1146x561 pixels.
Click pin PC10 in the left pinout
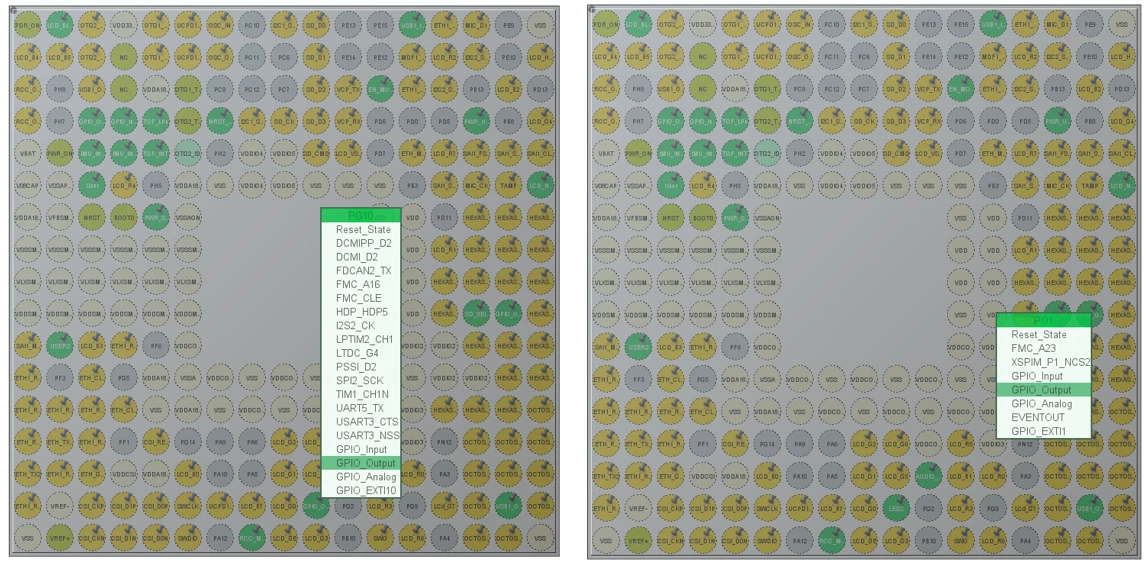[x=252, y=25]
